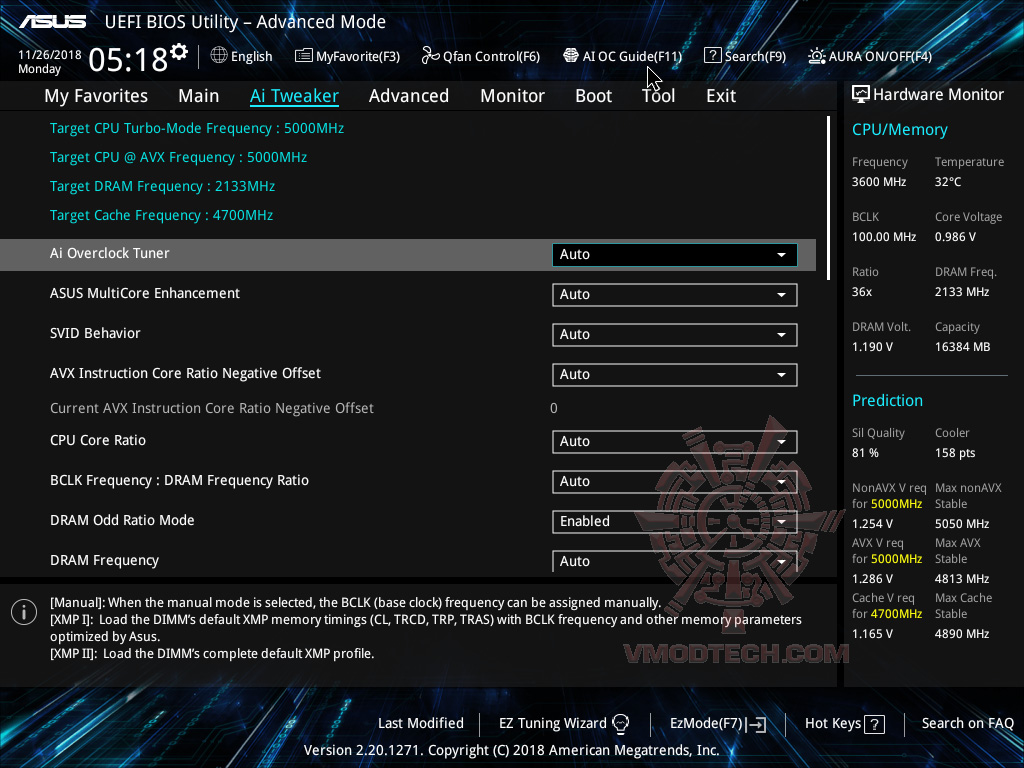Switch to EzMode(F7)

[x=718, y=724]
